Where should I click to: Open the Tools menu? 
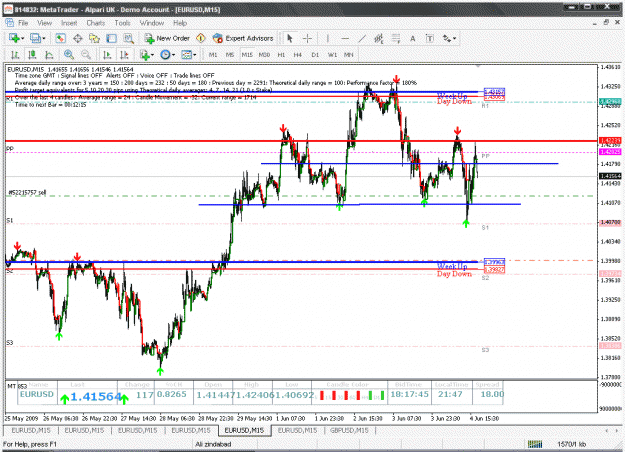[122, 23]
